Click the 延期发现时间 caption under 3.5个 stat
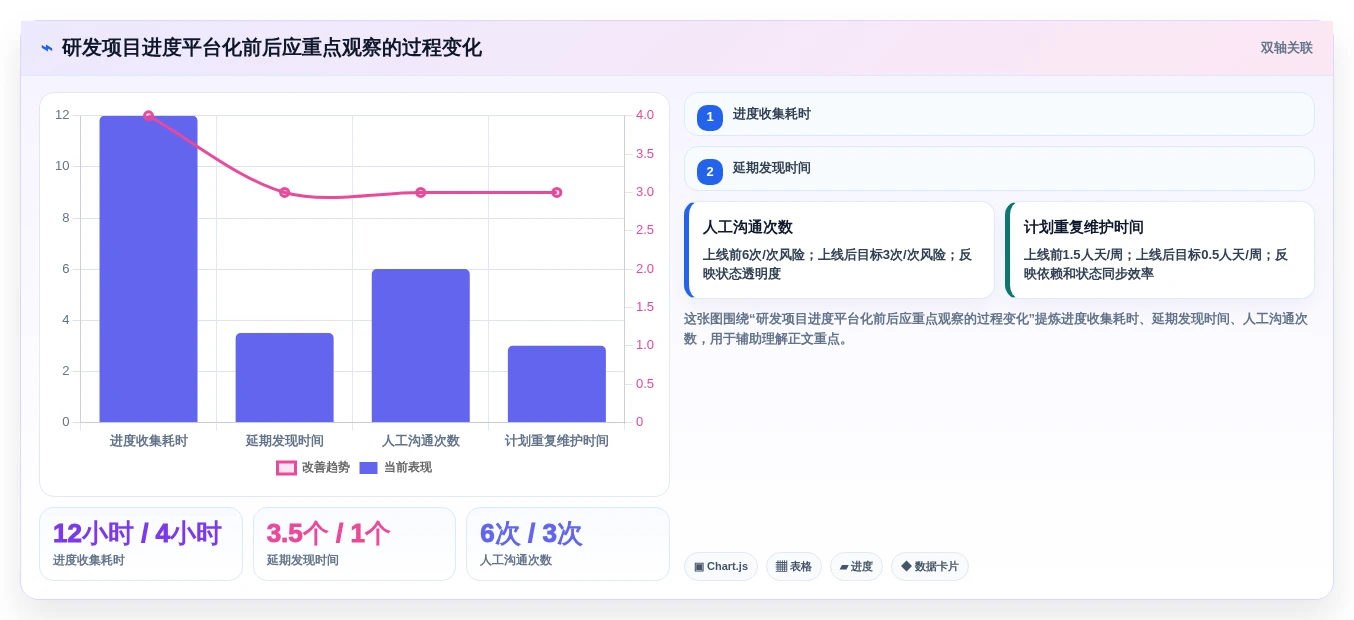 302,560
